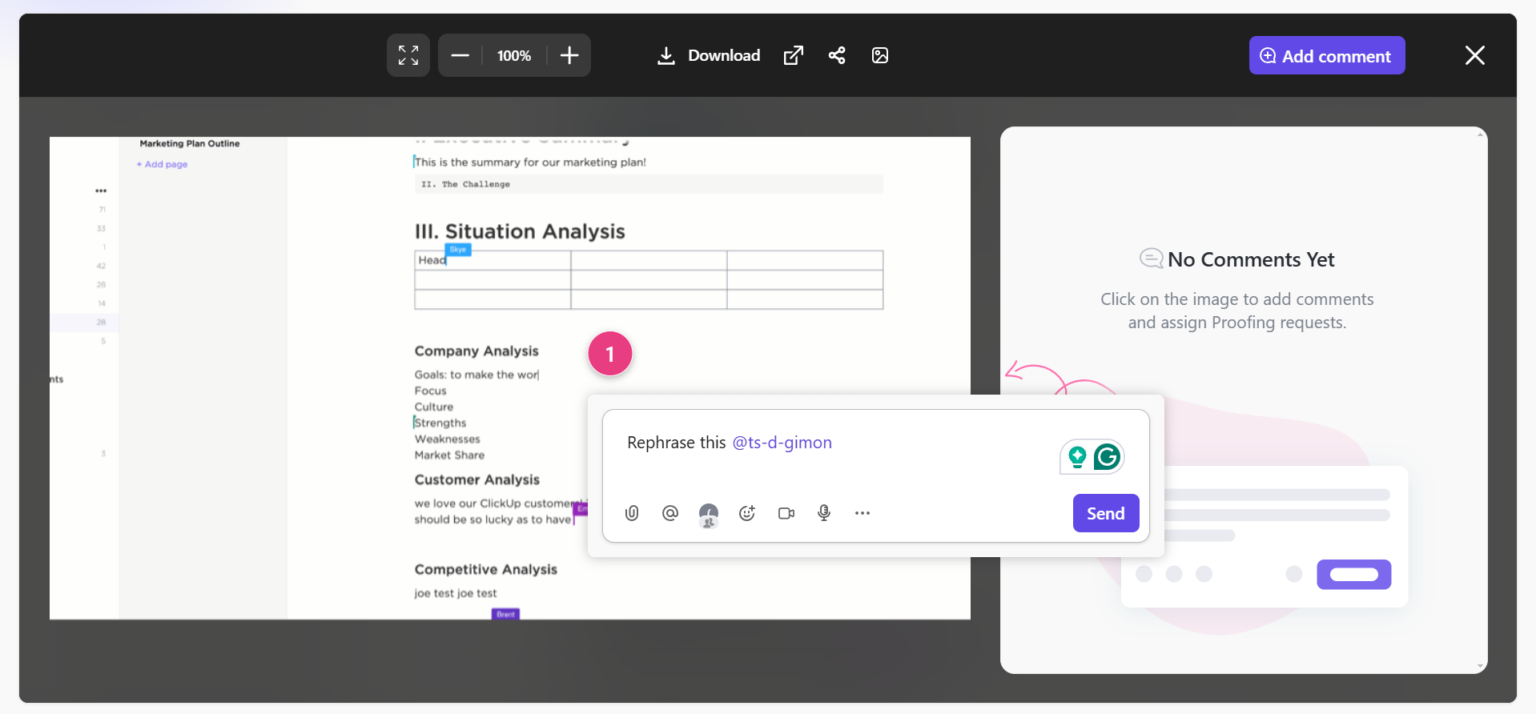Open the image in a new tab
The image size is (1536, 714).
[x=793, y=55]
